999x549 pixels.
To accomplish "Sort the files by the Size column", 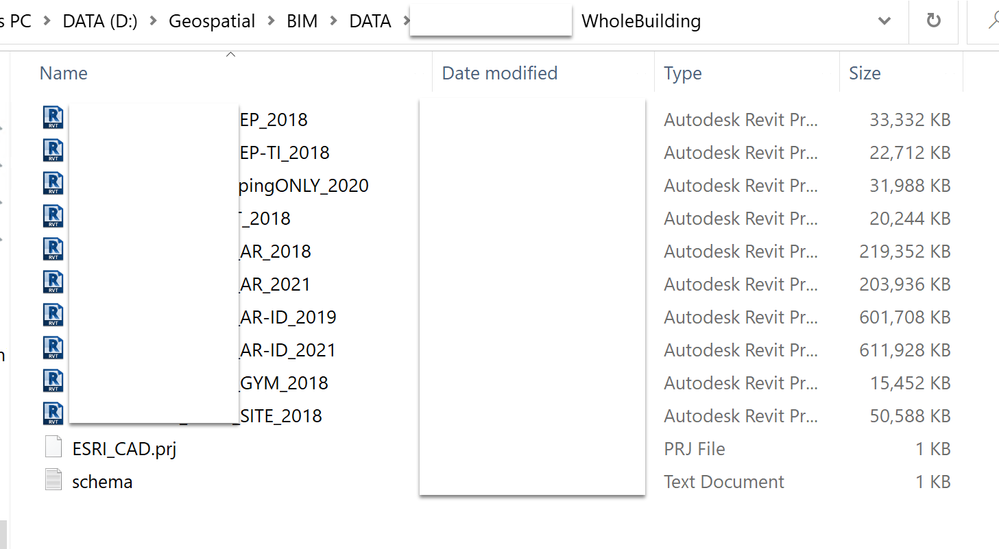I will [865, 73].
